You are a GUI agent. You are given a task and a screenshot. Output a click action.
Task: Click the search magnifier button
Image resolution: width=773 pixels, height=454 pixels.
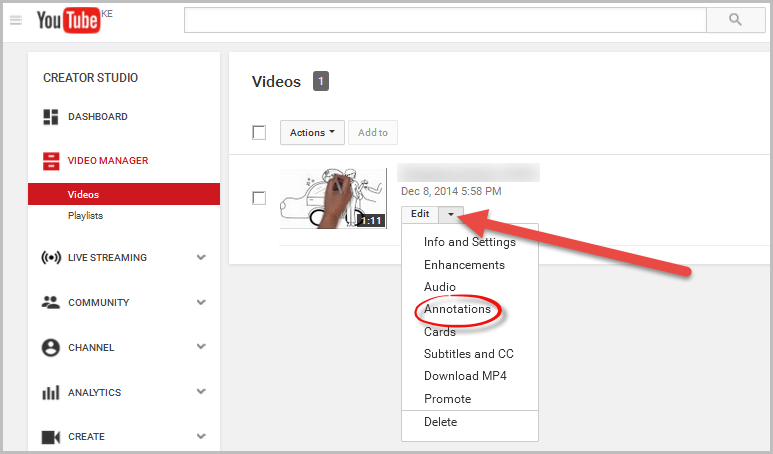(735, 20)
